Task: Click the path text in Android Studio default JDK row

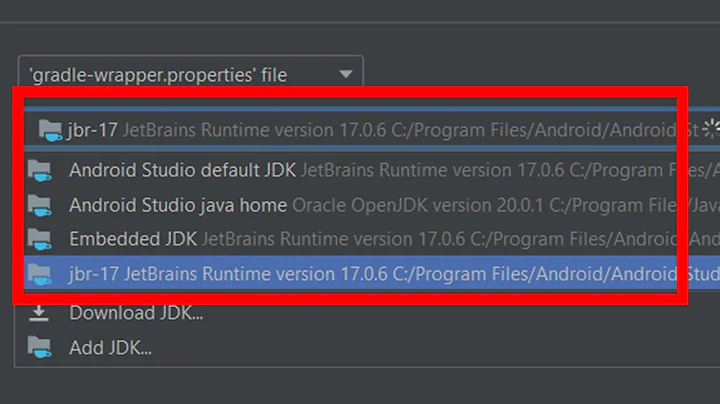Action: pyautogui.click(x=644, y=170)
